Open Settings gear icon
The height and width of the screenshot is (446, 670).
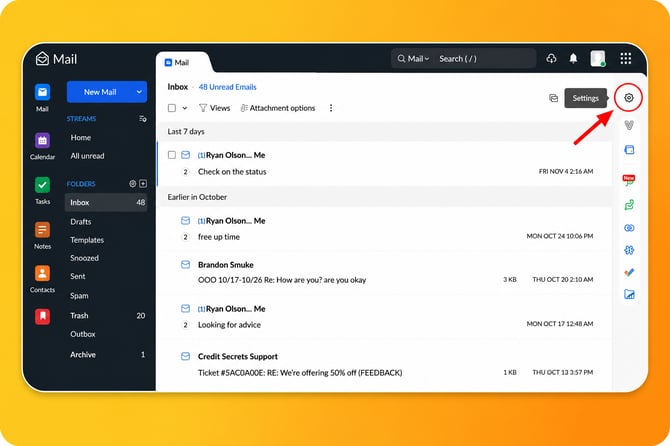click(x=629, y=98)
